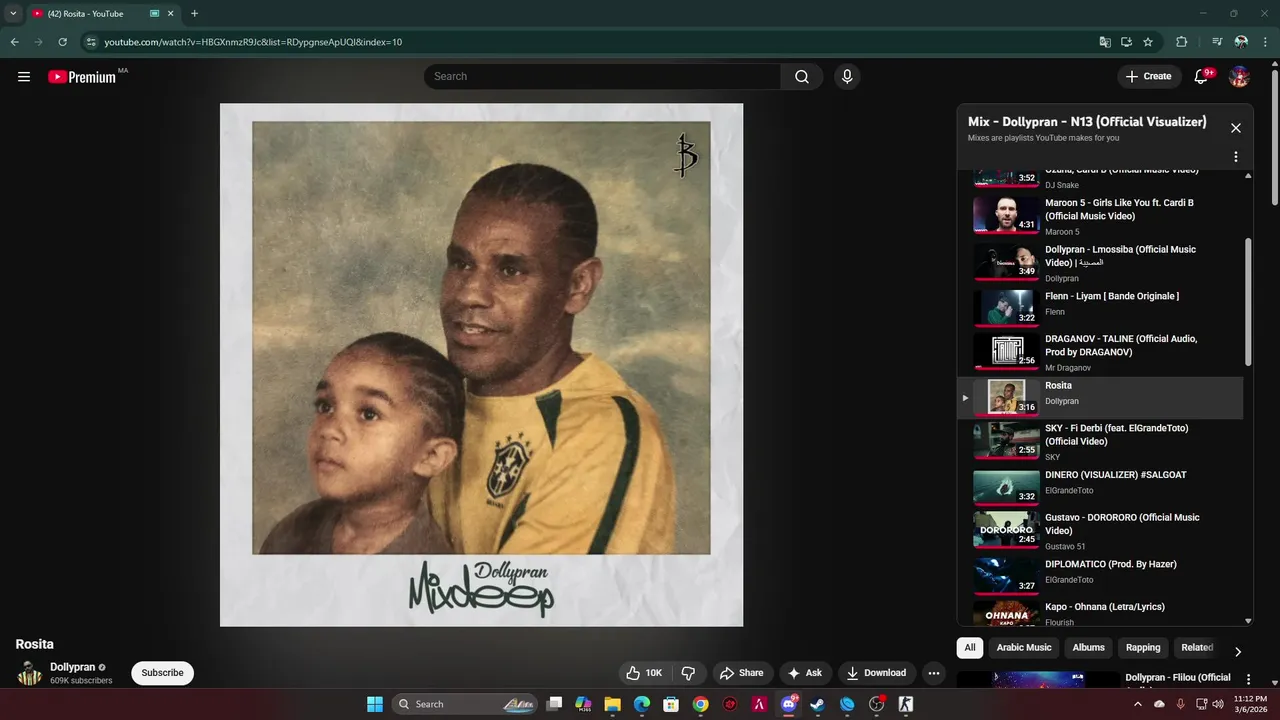Select the Albums filter chip

(x=1089, y=648)
